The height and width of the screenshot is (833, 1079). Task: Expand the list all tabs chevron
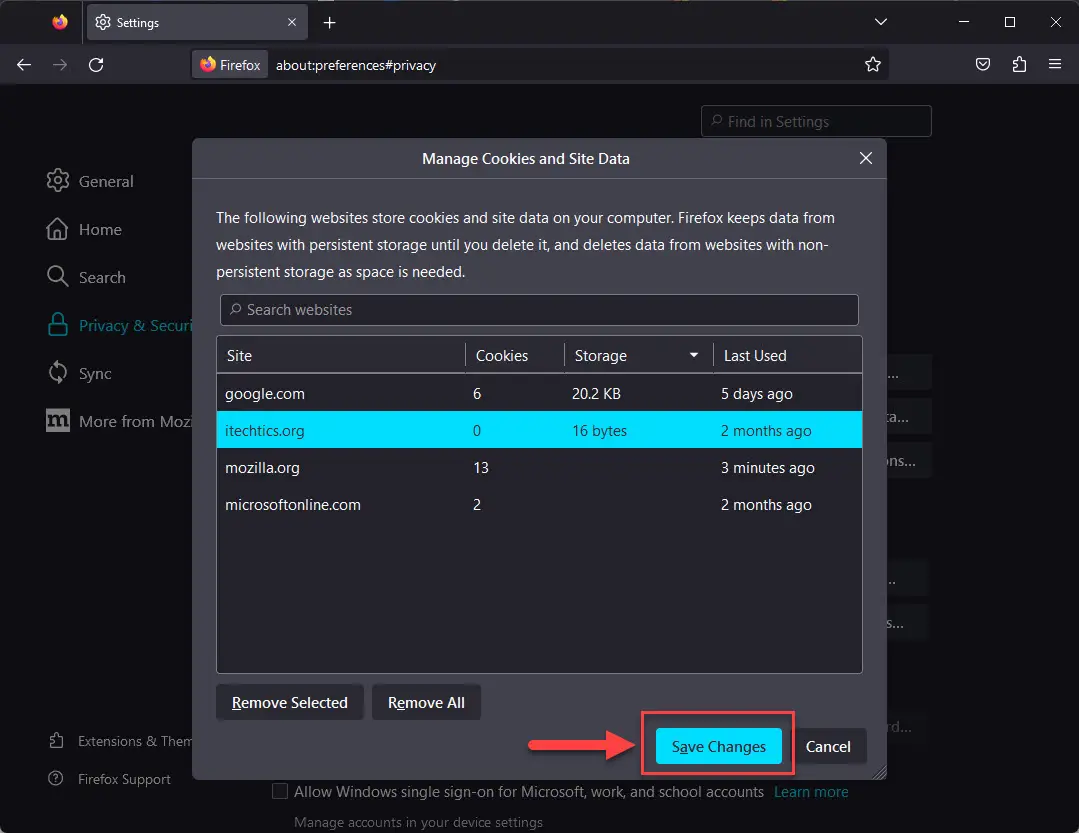point(880,22)
